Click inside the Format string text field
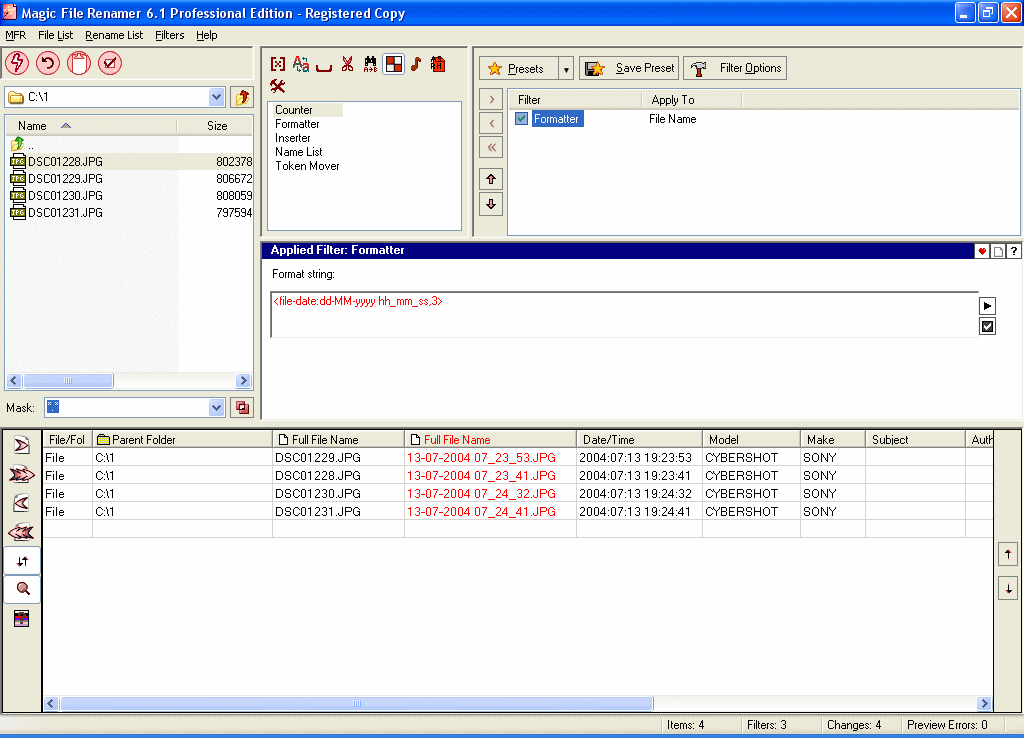Screen dimensions: 1024x738 [620, 315]
